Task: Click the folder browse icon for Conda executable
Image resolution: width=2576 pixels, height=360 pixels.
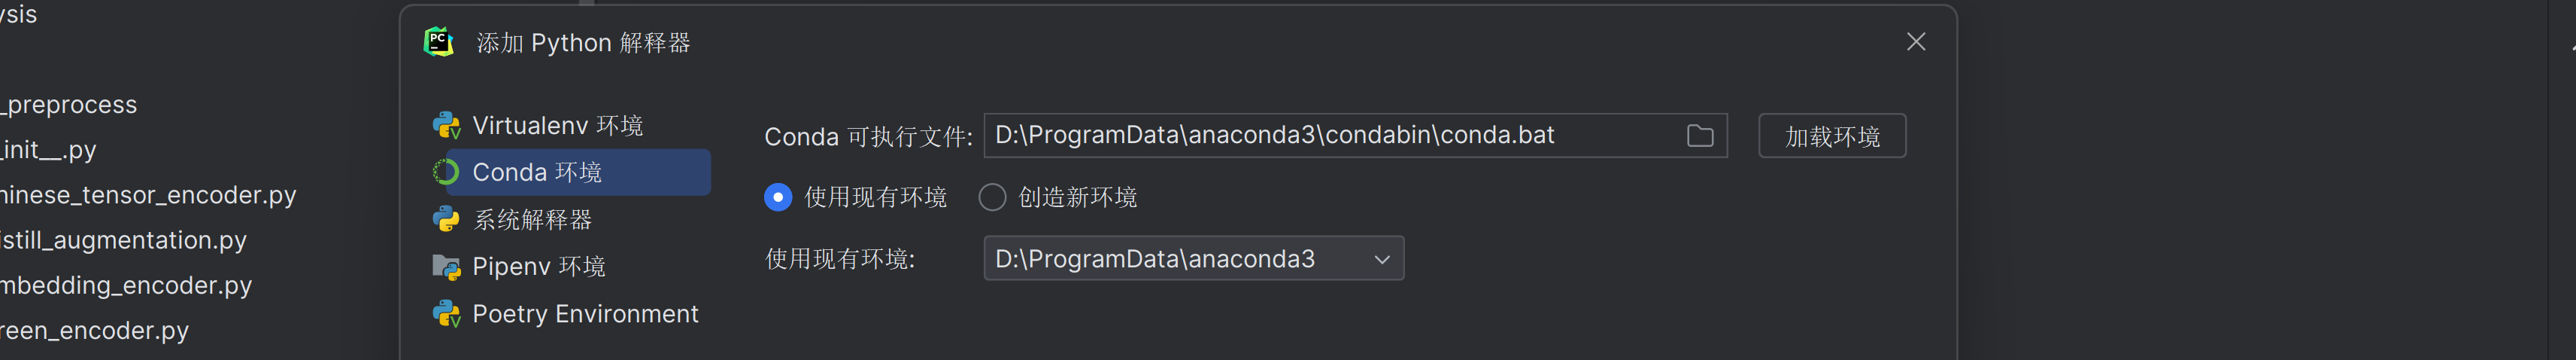Action: tap(1699, 136)
